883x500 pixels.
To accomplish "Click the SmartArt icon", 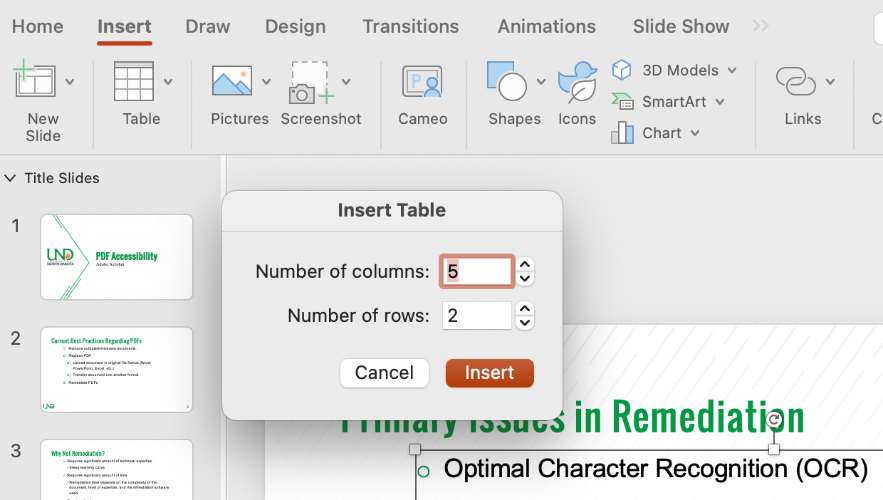I will pos(622,101).
